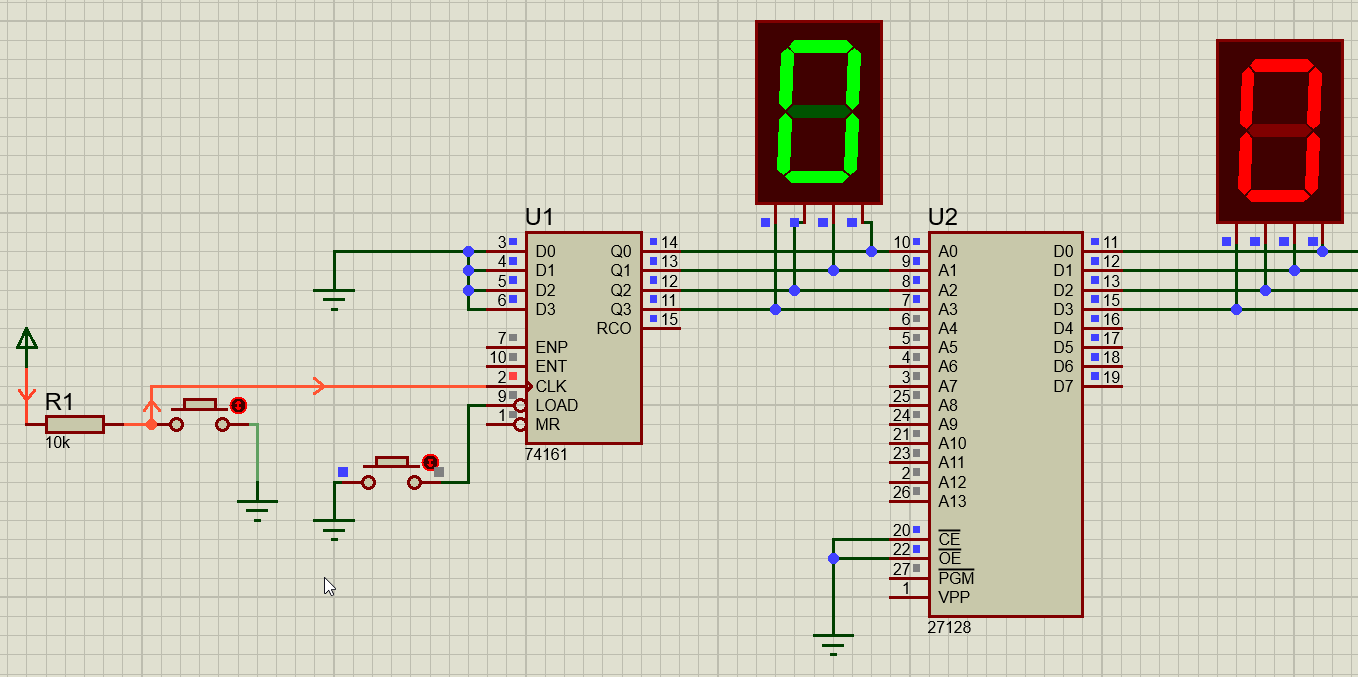
Task: Toggle red latch dot on upper push button
Action: coord(238,405)
